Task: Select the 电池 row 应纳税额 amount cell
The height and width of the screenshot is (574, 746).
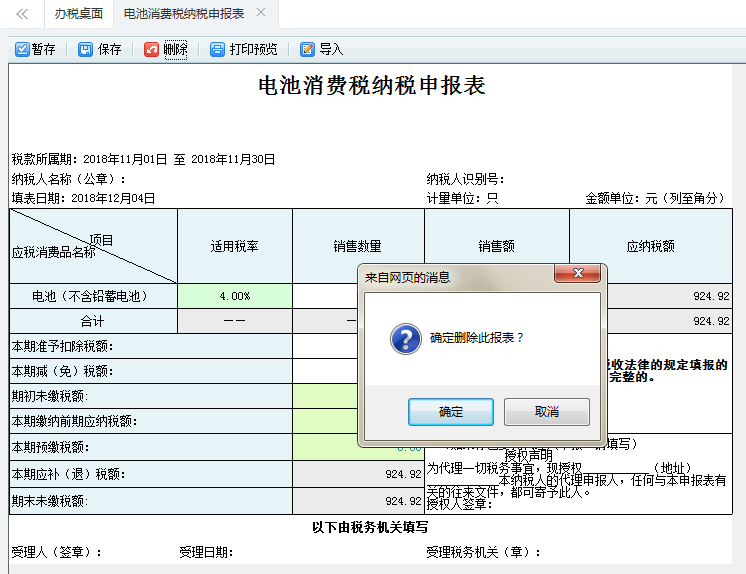Action: (669, 296)
